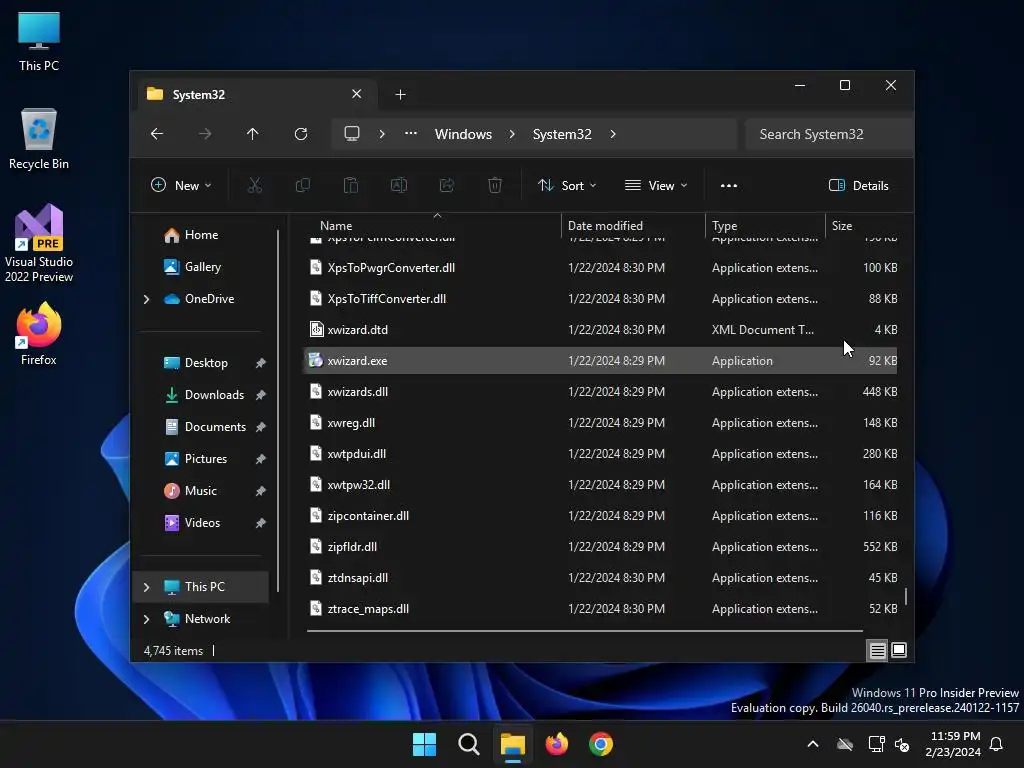
Task: Click the vertical scrollbar thumb in file list
Action: (x=906, y=596)
